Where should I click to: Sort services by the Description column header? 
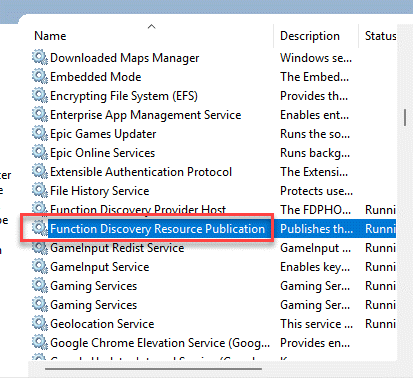(x=310, y=36)
